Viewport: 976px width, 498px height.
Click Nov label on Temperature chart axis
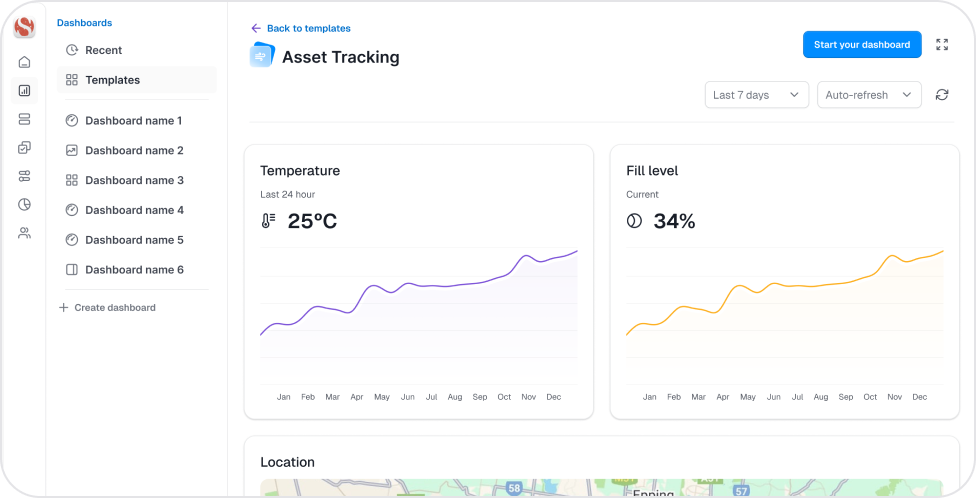coord(528,397)
